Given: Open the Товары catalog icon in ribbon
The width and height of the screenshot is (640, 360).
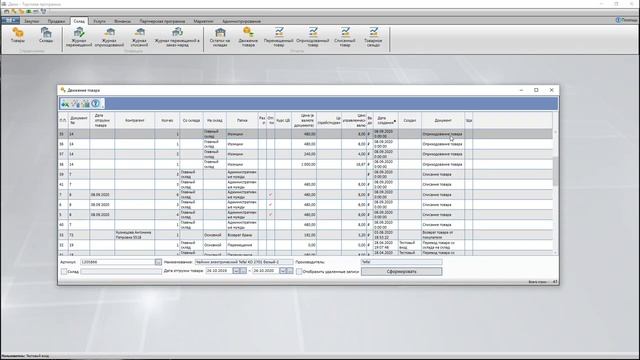Looking at the screenshot, I should [18, 35].
